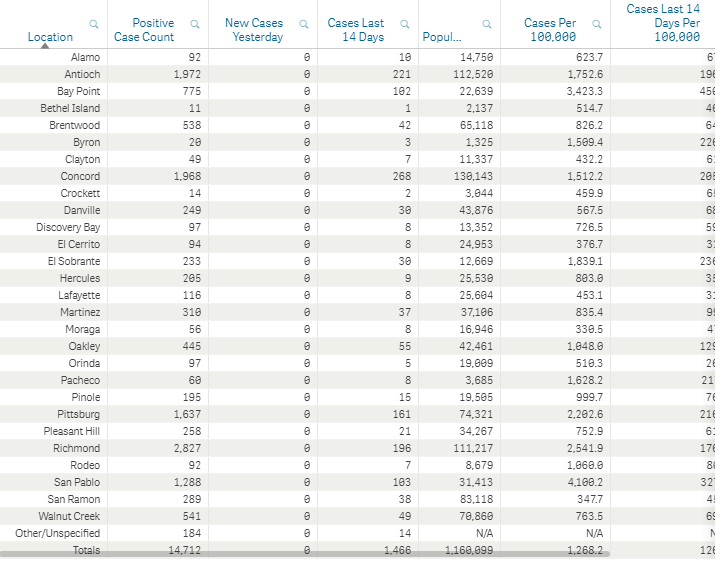Open search for the Population column

(487, 24)
